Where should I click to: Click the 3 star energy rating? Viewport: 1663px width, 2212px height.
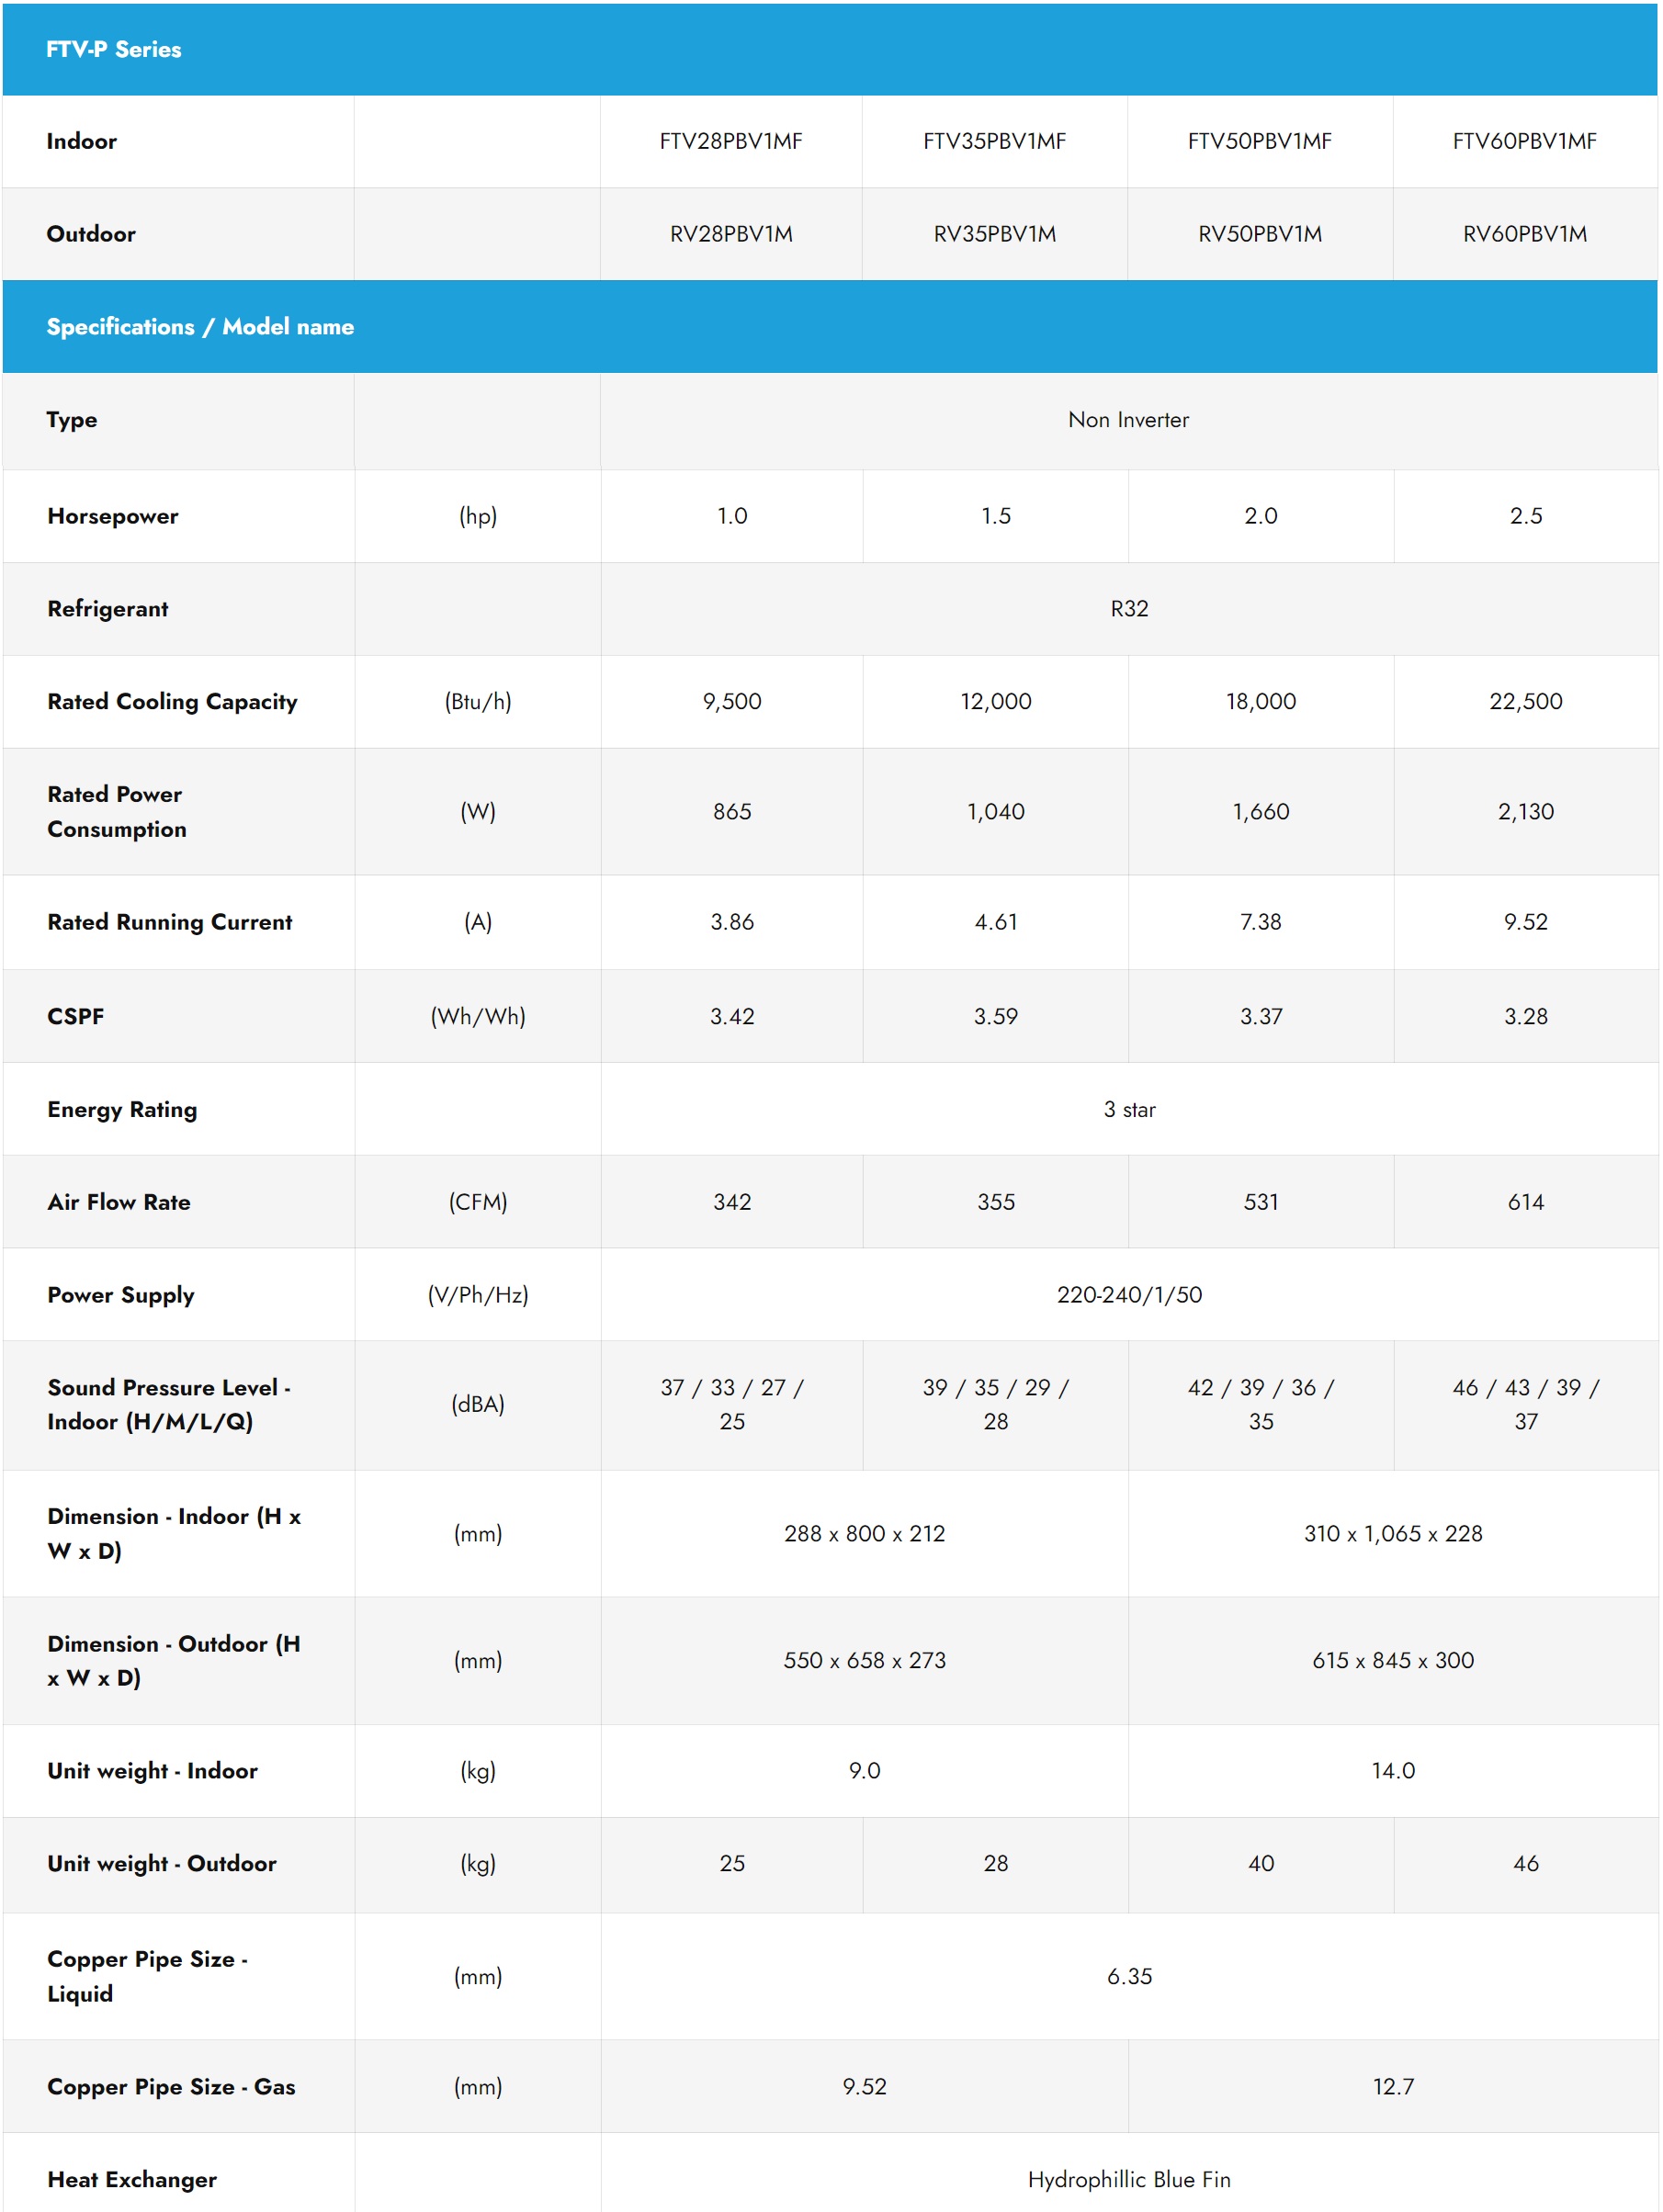point(1130,1110)
